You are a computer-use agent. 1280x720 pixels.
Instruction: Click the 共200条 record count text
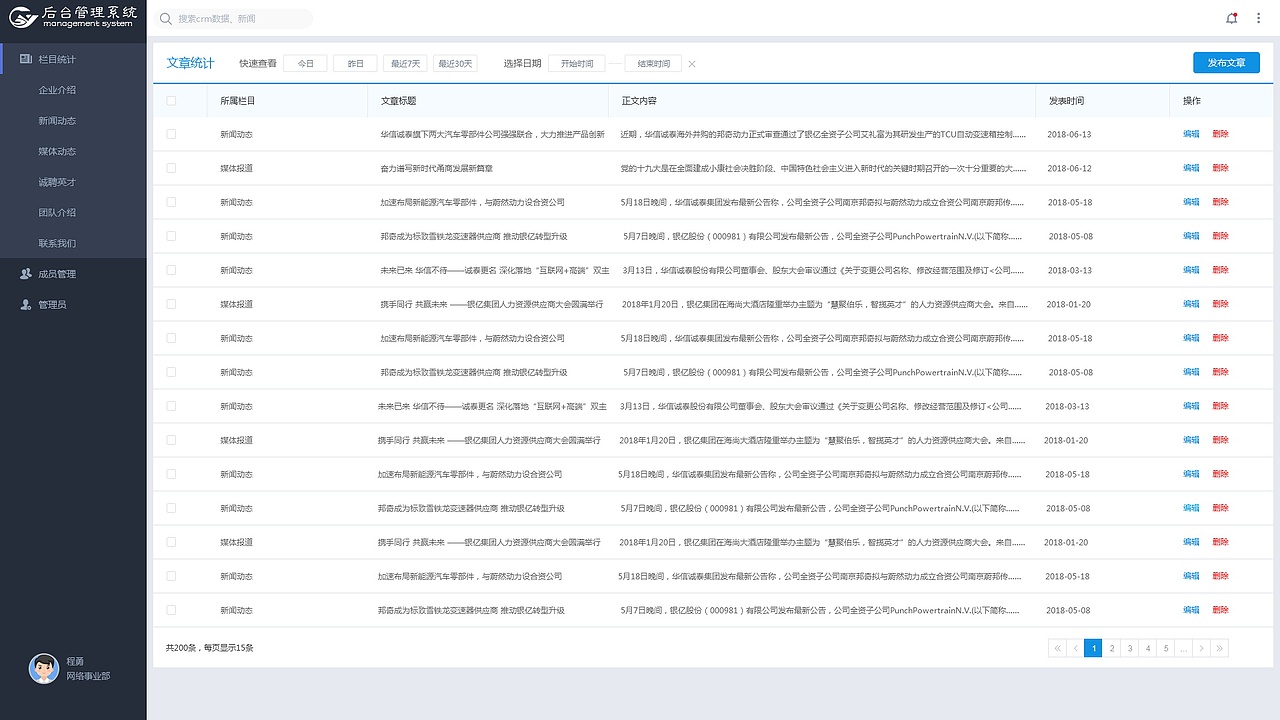[181, 648]
